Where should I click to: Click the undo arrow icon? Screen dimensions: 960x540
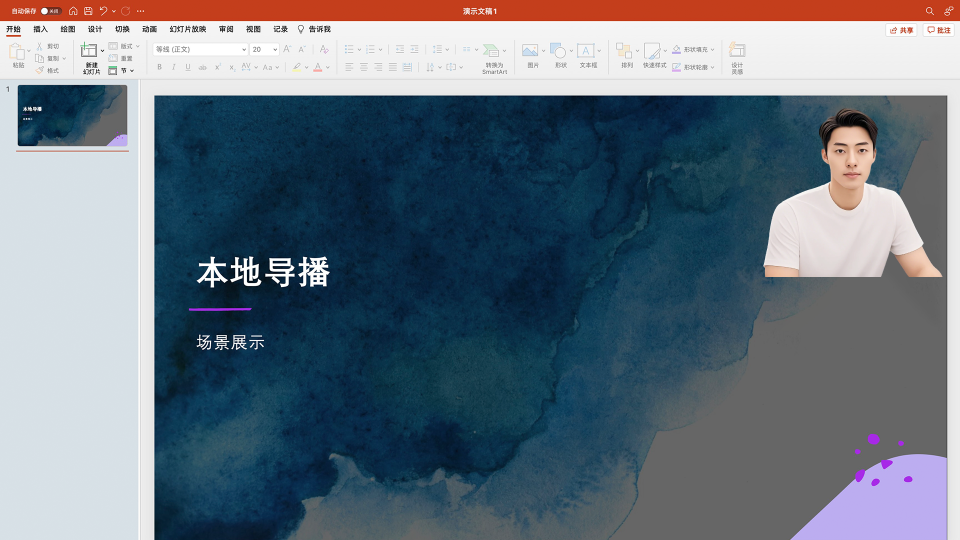coord(103,11)
